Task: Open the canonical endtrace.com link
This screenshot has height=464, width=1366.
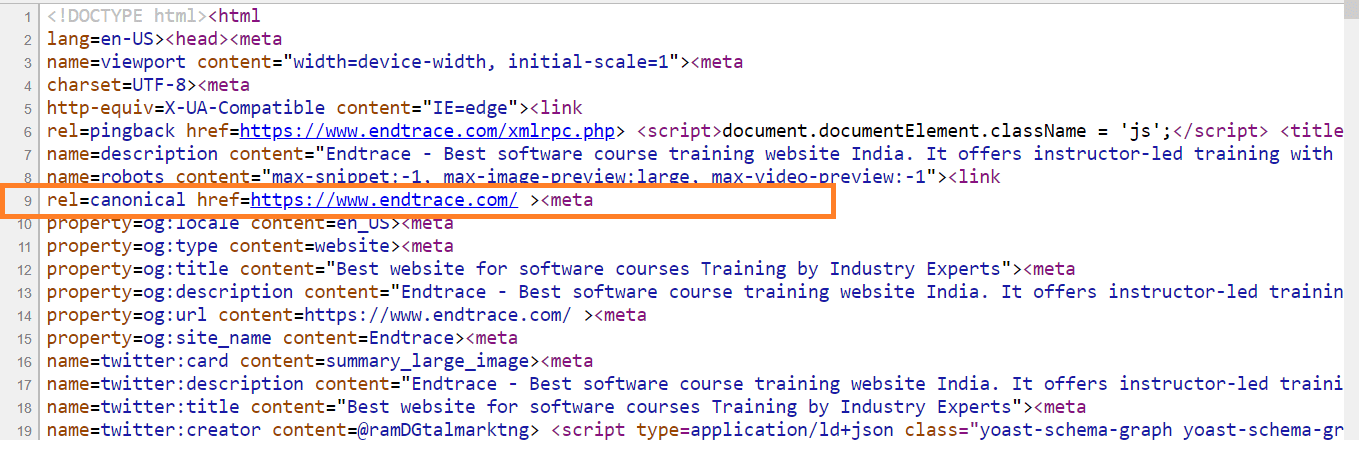Action: (x=384, y=200)
